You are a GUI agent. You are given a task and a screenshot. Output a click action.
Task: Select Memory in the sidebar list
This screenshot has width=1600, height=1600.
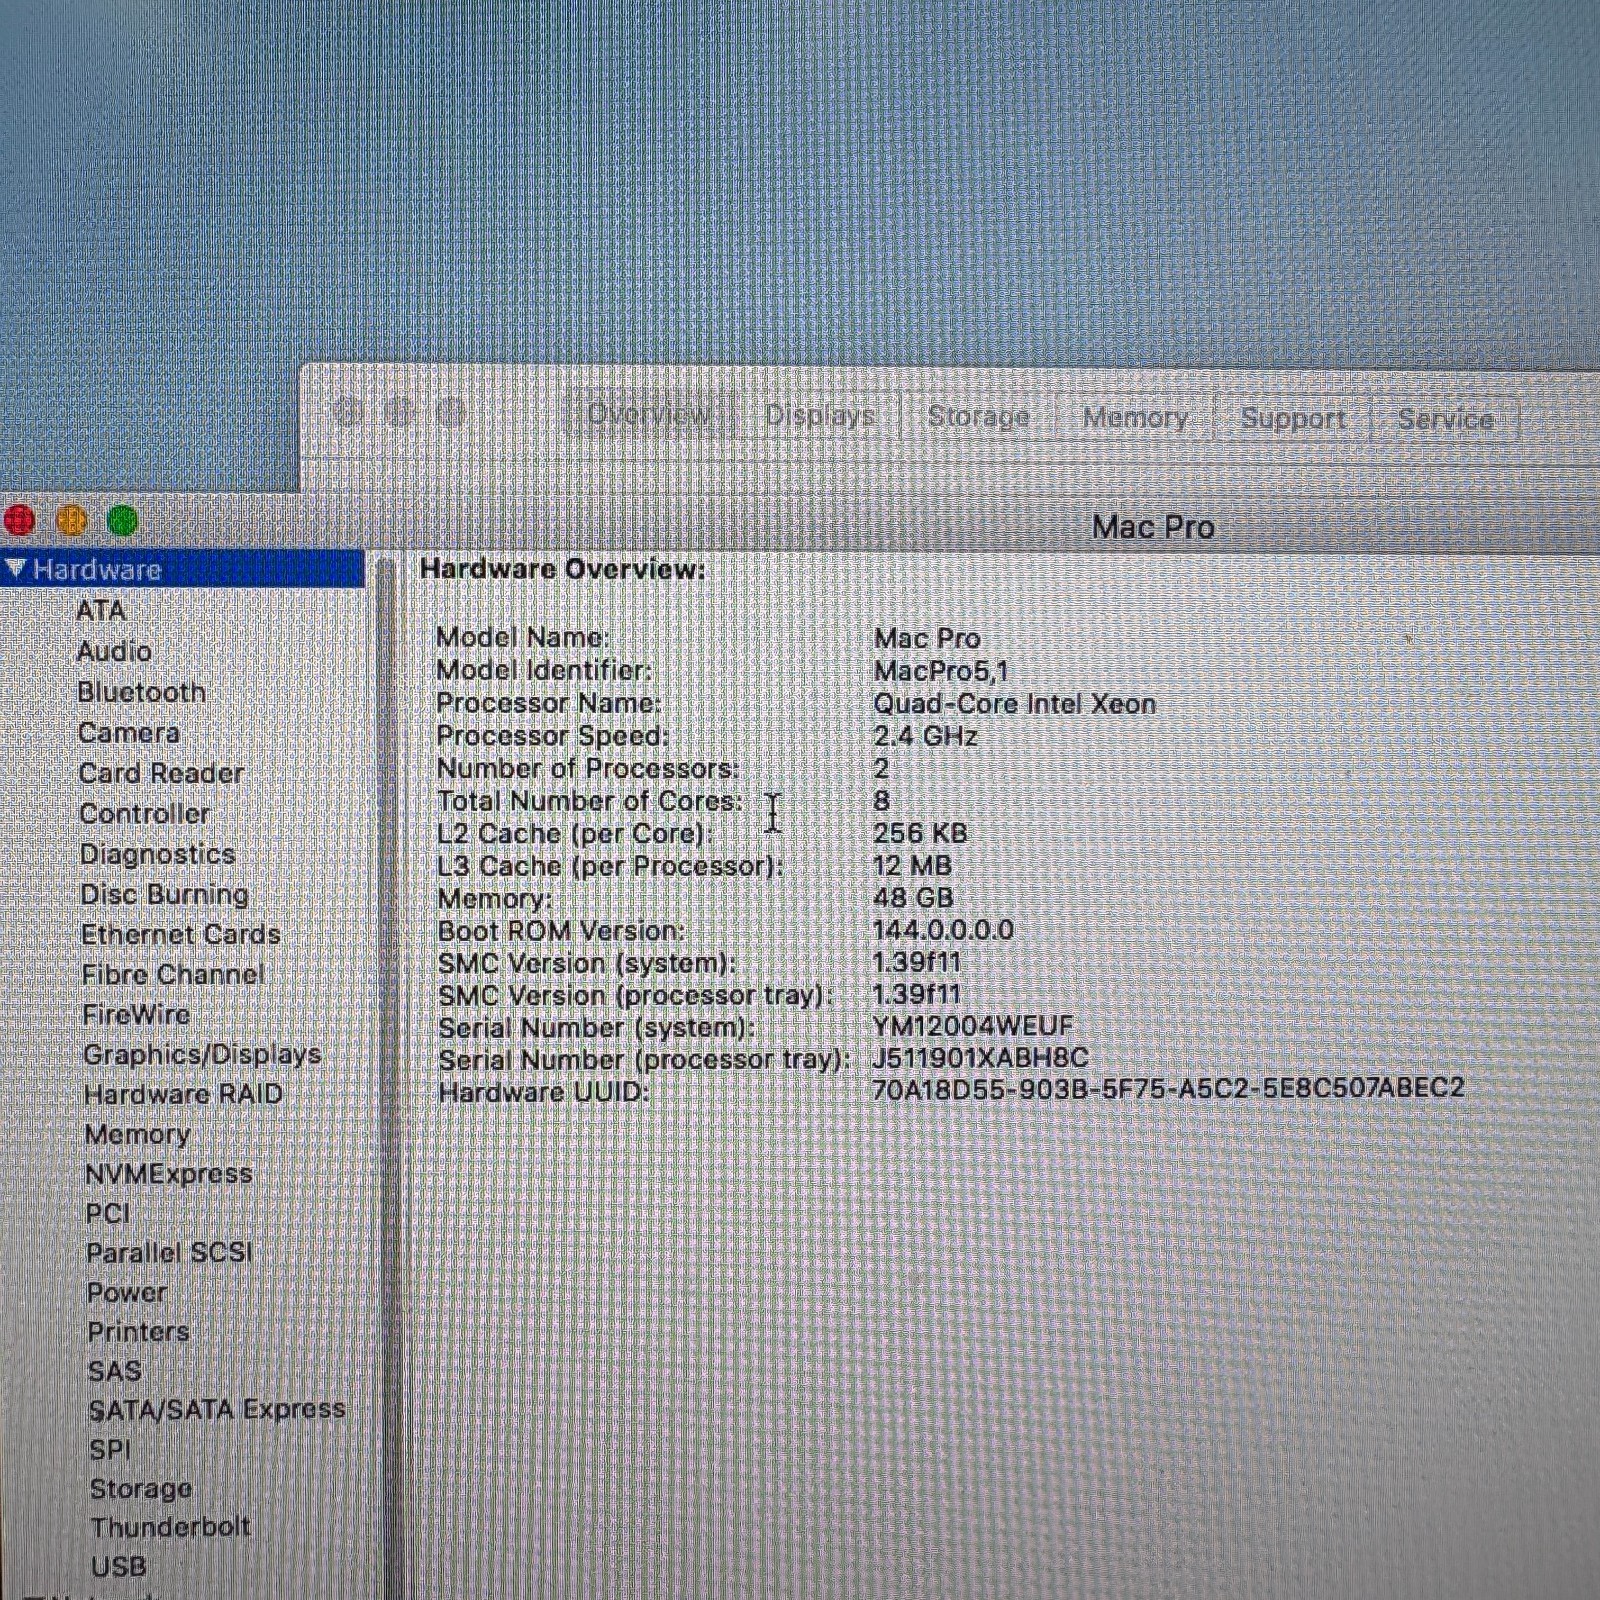tap(138, 1134)
